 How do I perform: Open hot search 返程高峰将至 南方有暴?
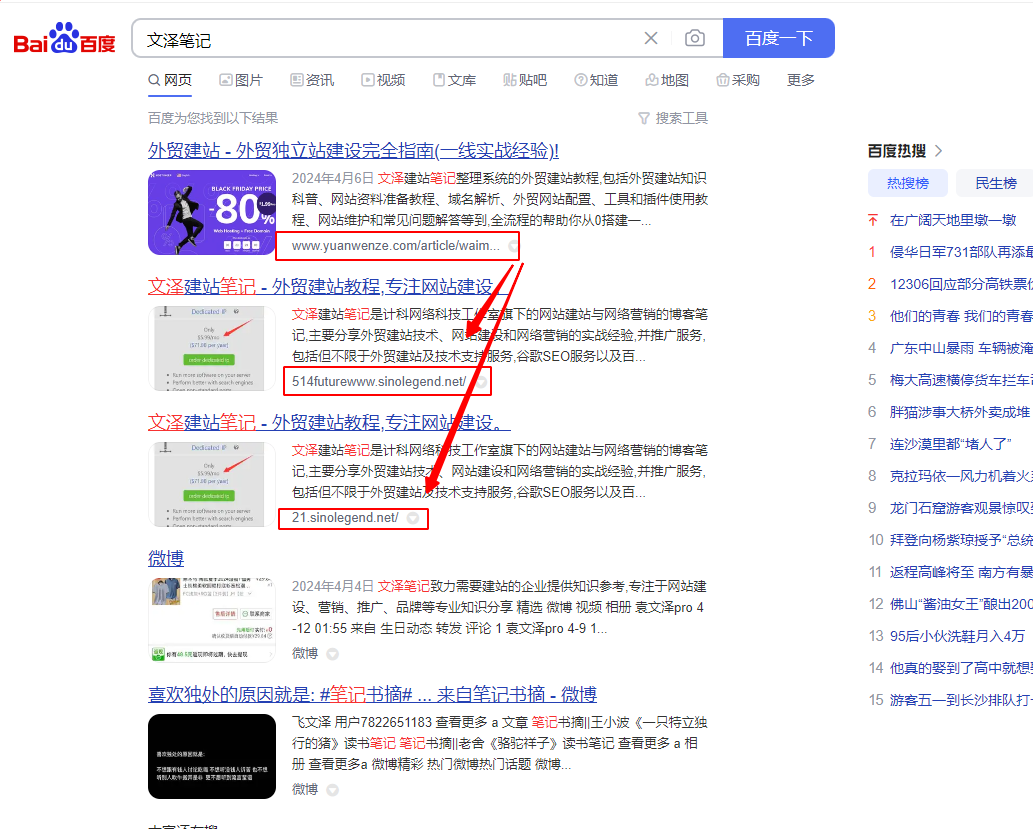click(961, 572)
